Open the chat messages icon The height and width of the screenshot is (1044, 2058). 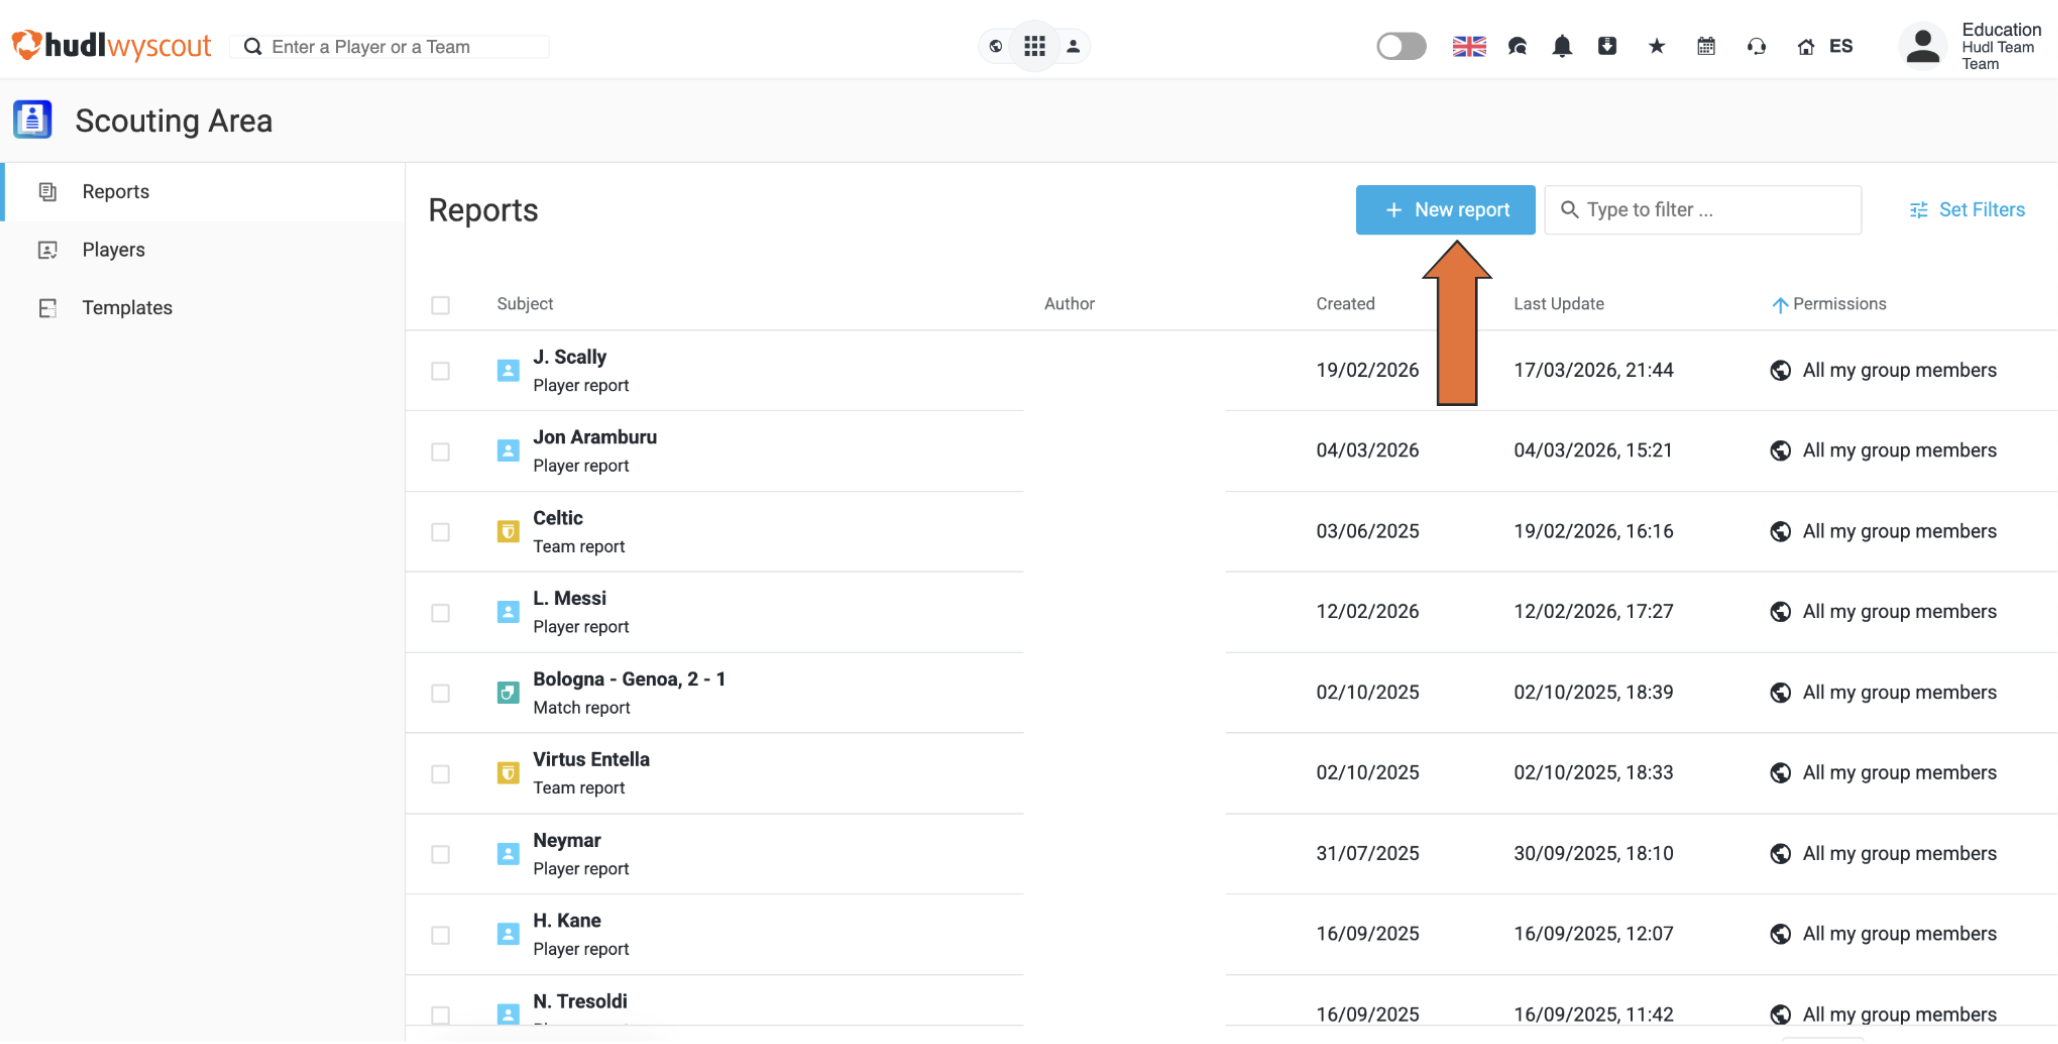(x=1517, y=46)
